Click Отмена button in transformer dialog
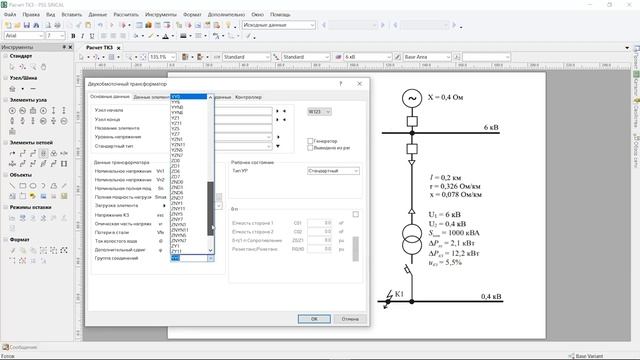Screen dimensions: 640x360 (x=350, y=319)
